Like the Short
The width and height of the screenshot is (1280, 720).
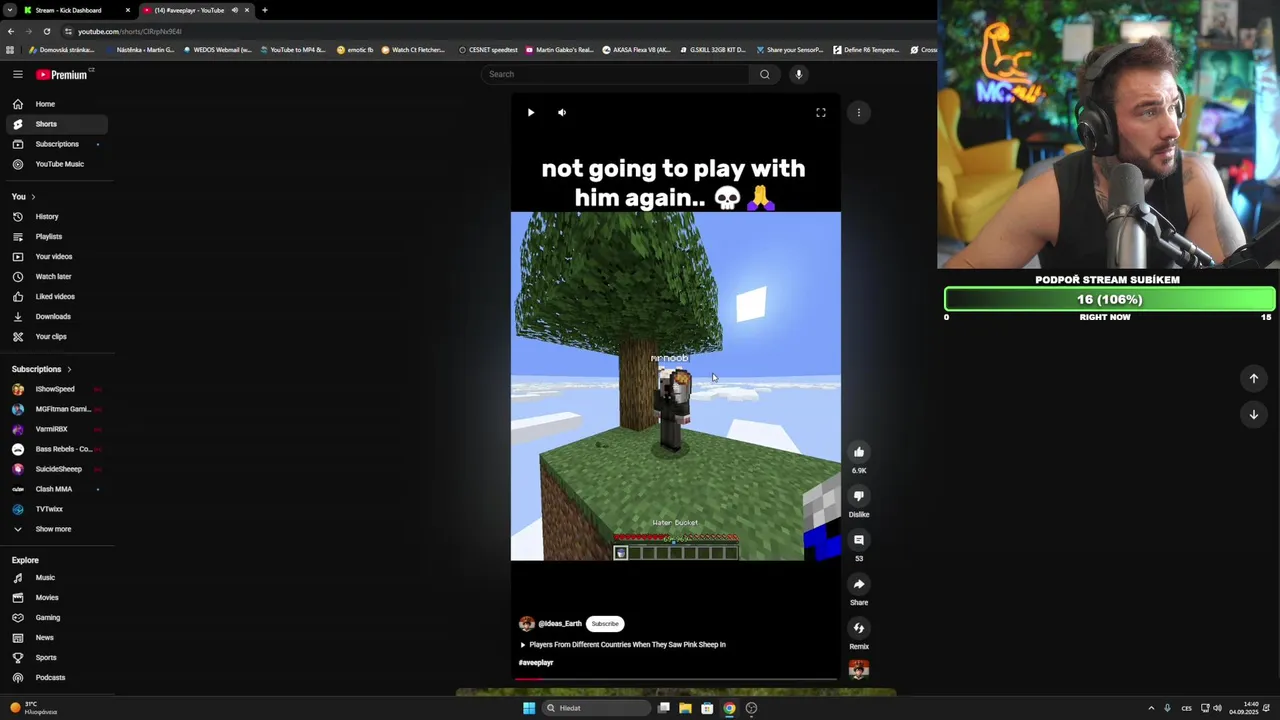point(859,452)
